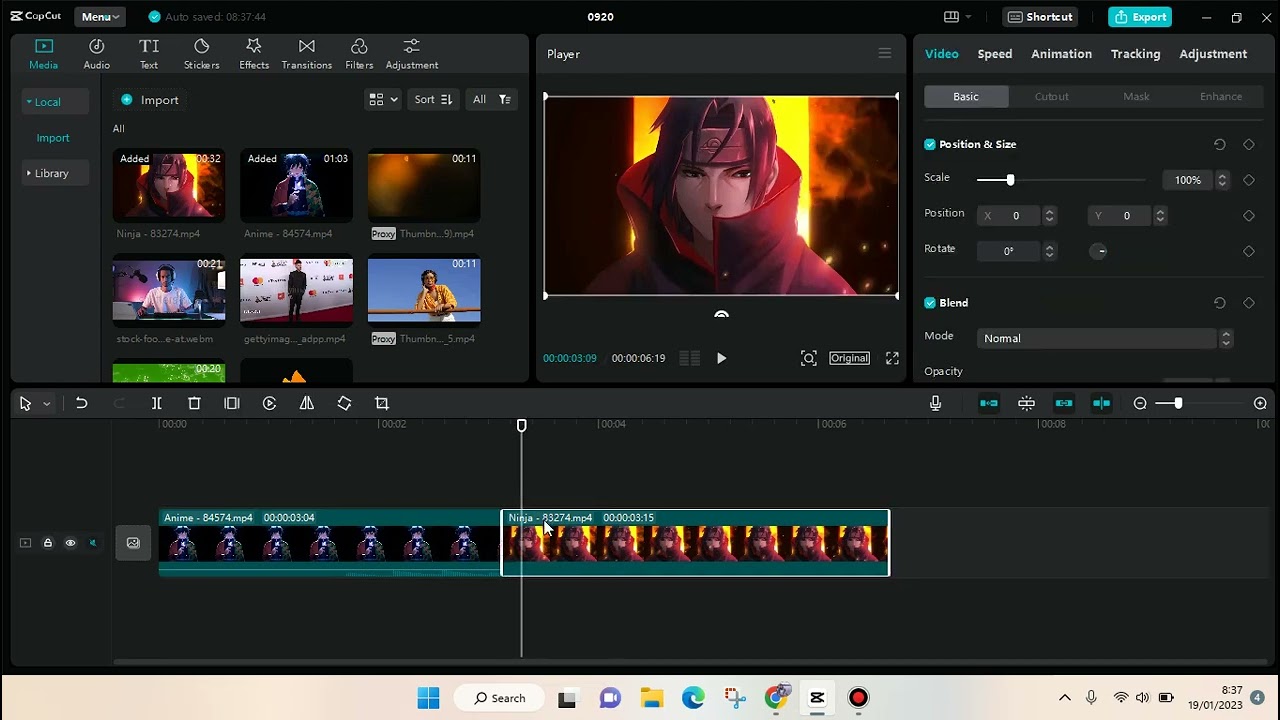Click the Delete icon in the timeline toolbar
The height and width of the screenshot is (720, 1280).
tap(193, 403)
